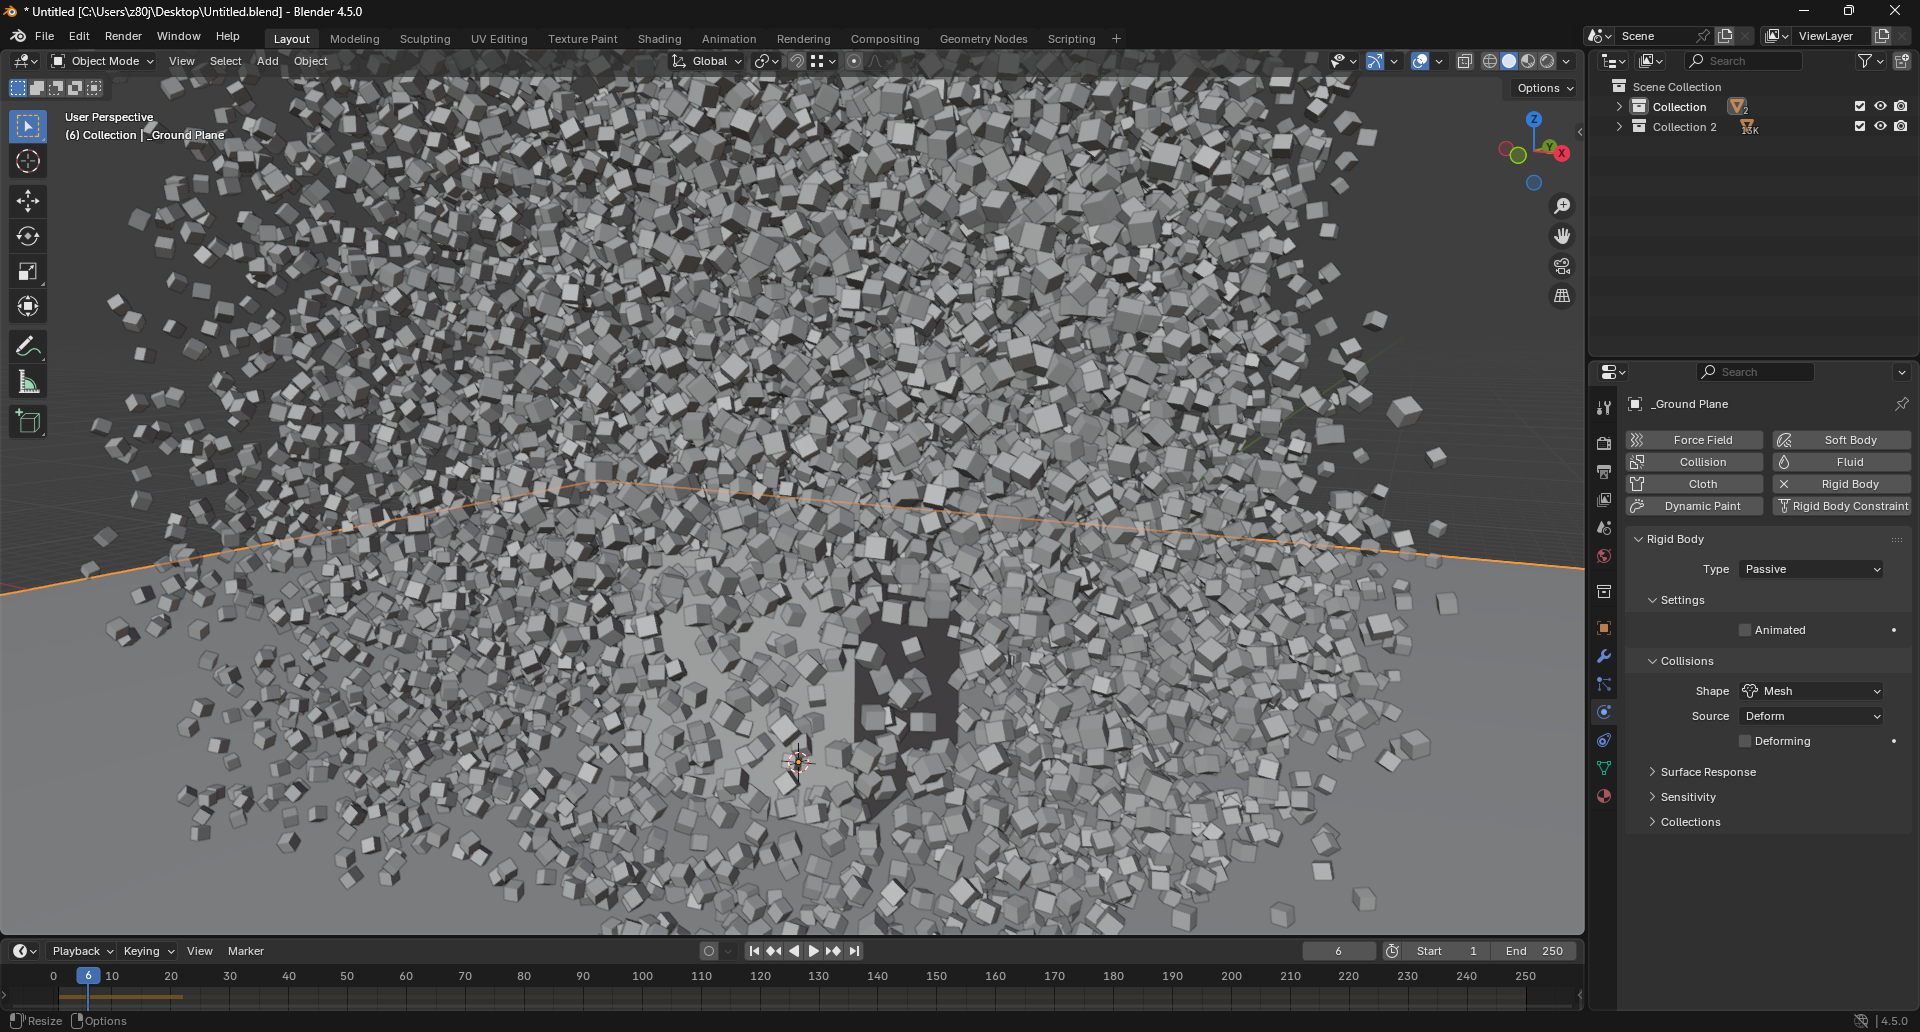The height and width of the screenshot is (1032, 1920).
Task: Select the Scale tool
Action: coord(28,271)
